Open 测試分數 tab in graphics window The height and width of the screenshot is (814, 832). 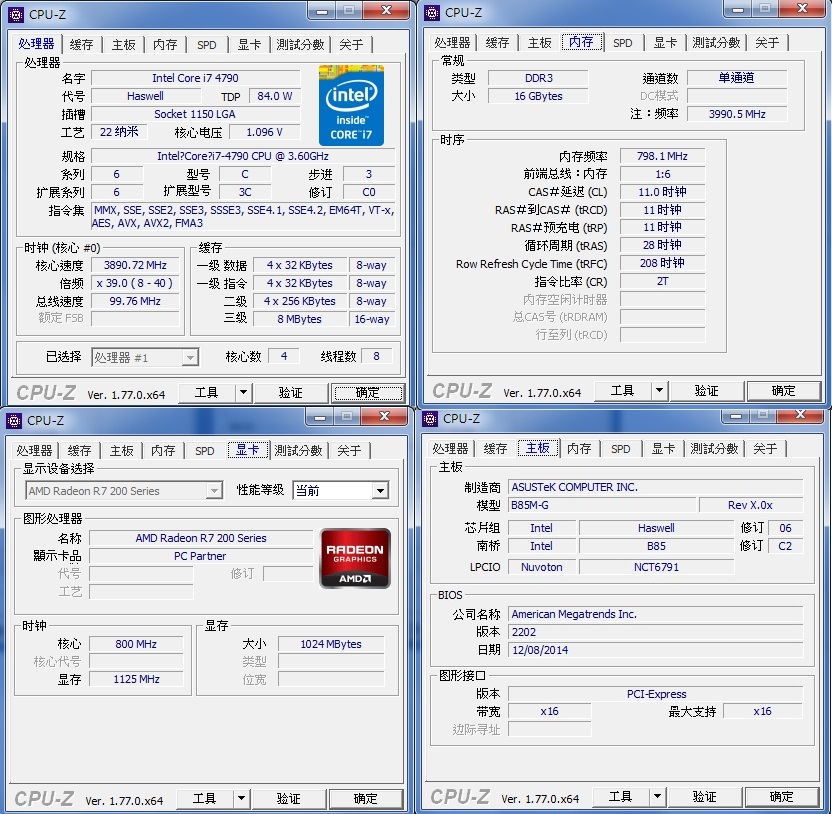298,451
